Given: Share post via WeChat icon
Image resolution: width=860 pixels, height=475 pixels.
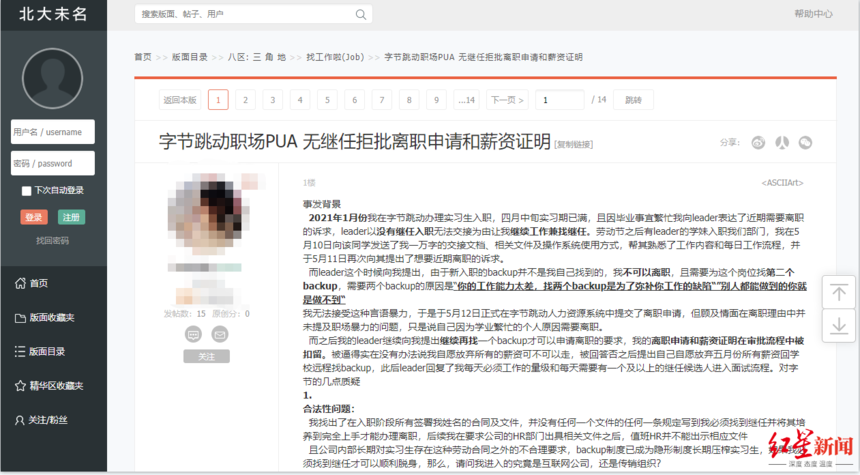Looking at the screenshot, I should [805, 143].
